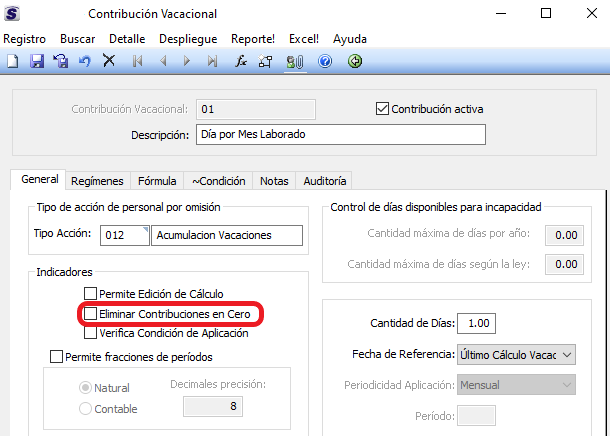Open the Fecha de Referencia dropdown

(516, 354)
